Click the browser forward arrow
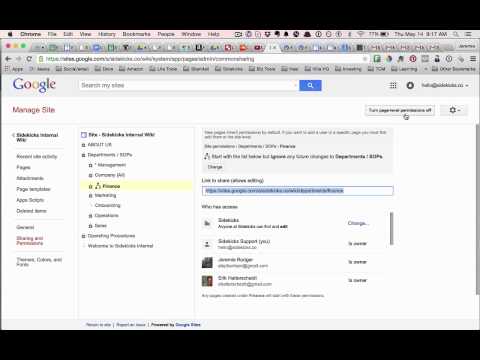Viewport: 480px width, 360px height. tap(19, 59)
